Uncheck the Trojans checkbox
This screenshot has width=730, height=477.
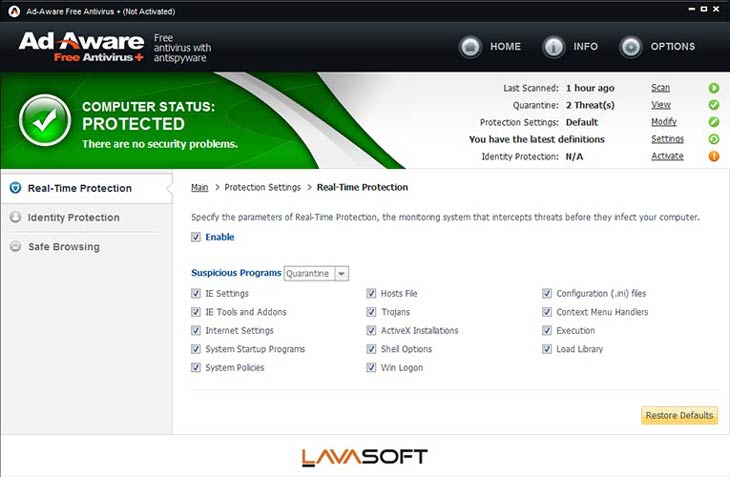point(371,312)
